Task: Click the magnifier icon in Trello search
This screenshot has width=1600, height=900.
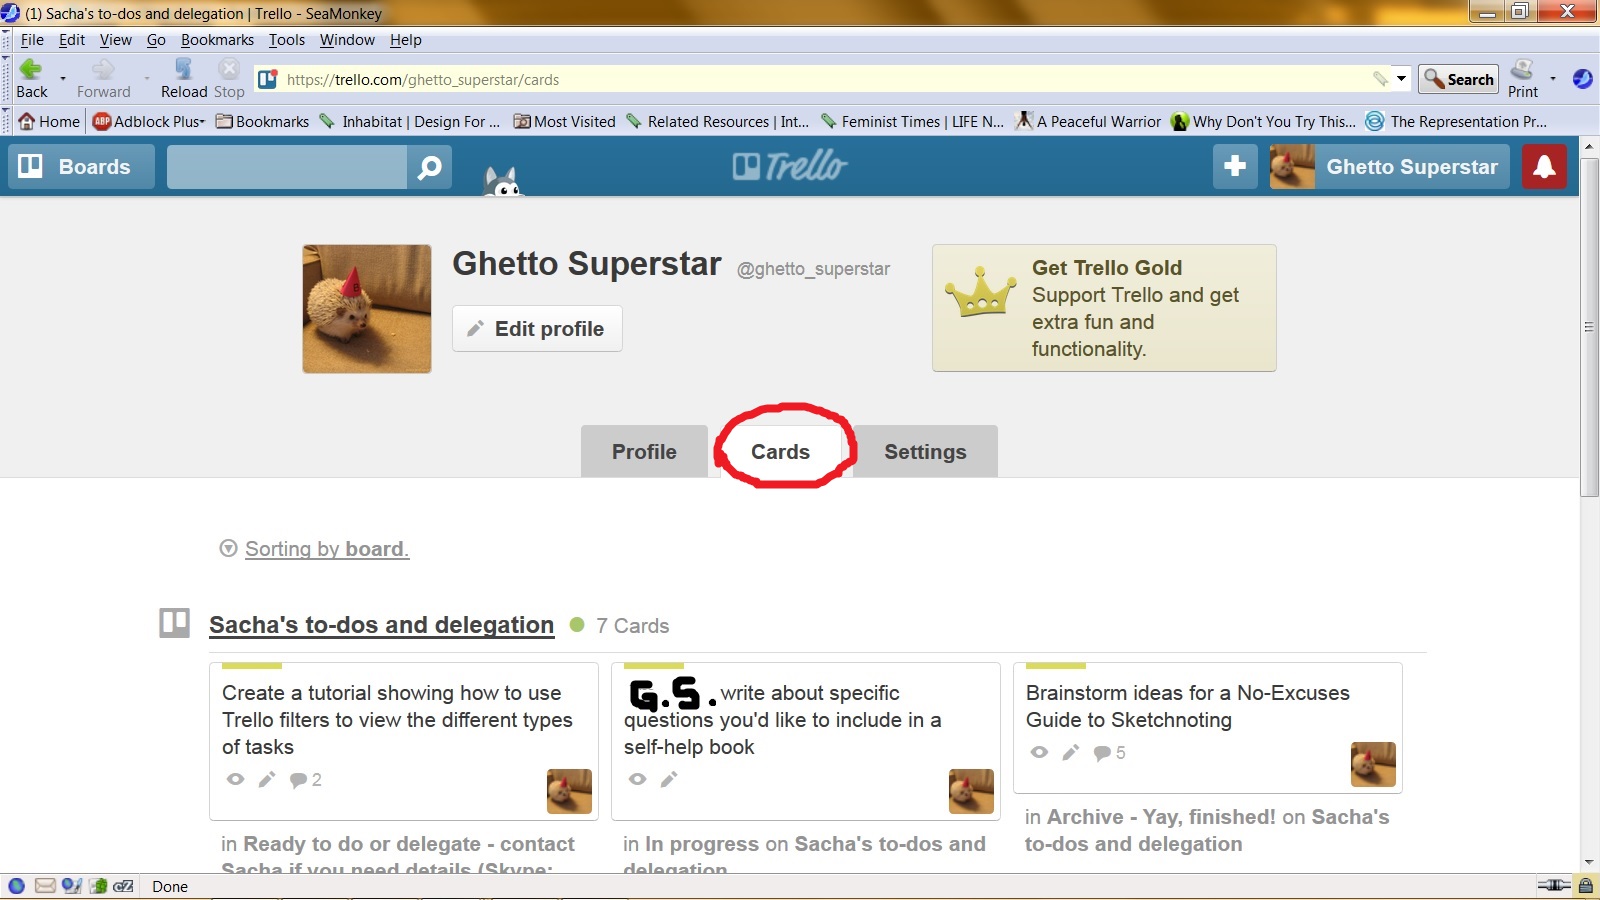Action: [430, 167]
